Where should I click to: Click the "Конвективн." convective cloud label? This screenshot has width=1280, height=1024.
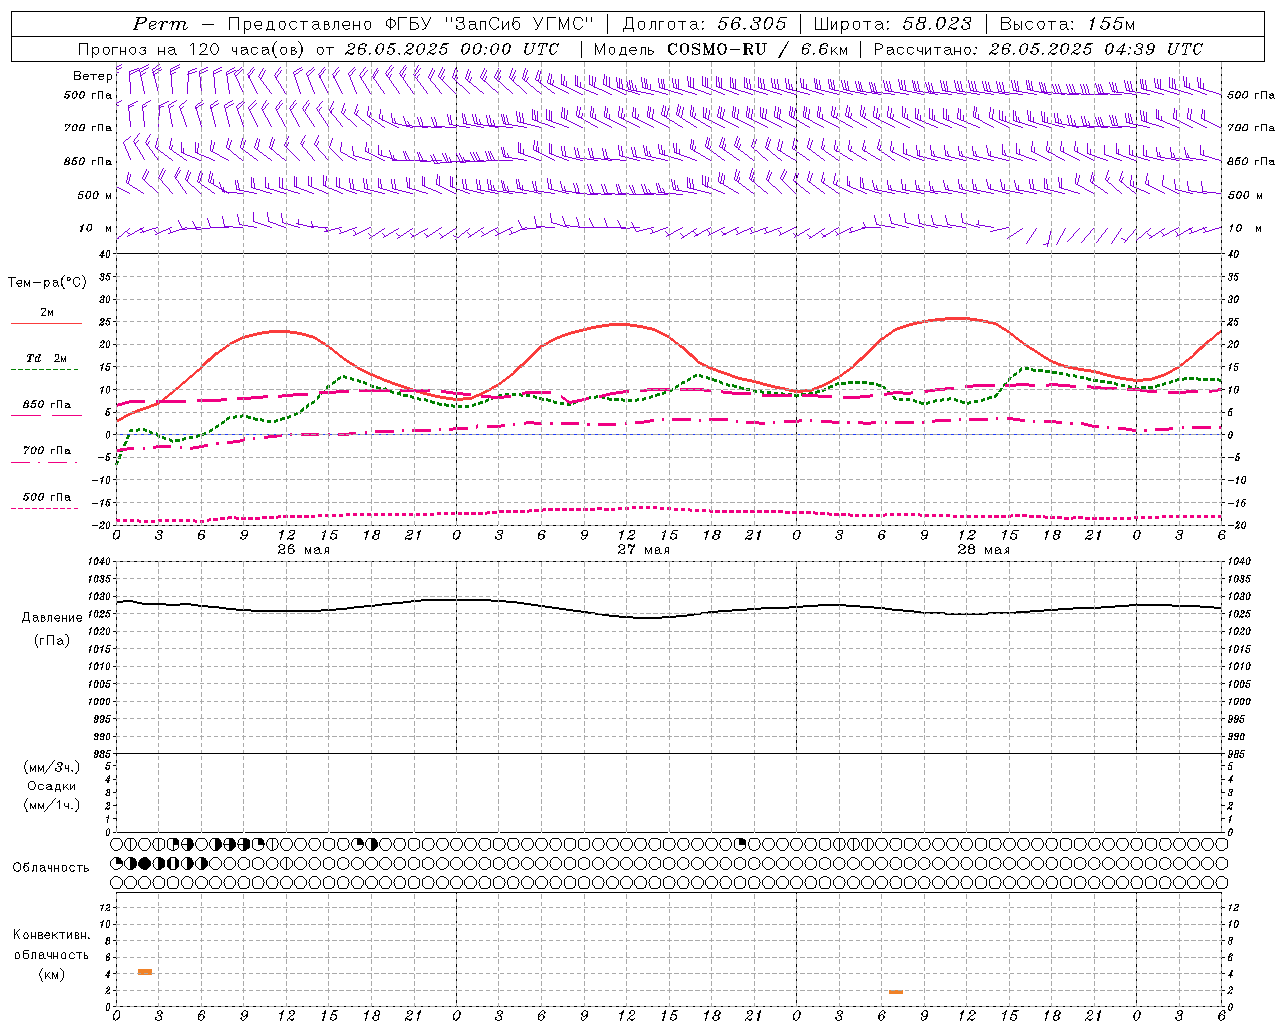click(52, 935)
